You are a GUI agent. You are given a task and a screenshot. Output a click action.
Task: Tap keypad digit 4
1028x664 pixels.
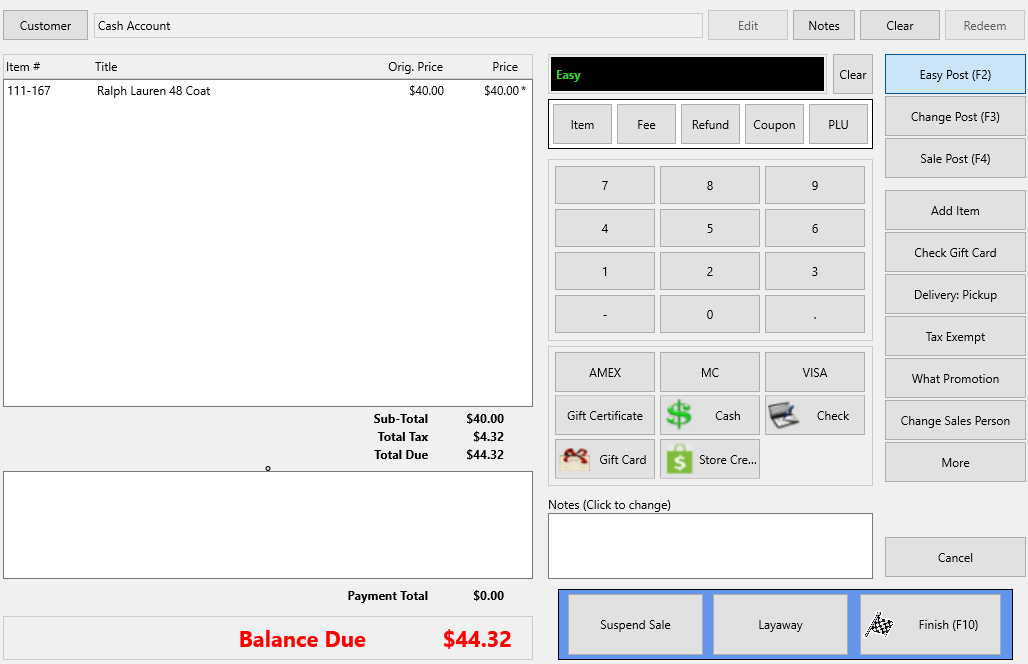(x=604, y=228)
